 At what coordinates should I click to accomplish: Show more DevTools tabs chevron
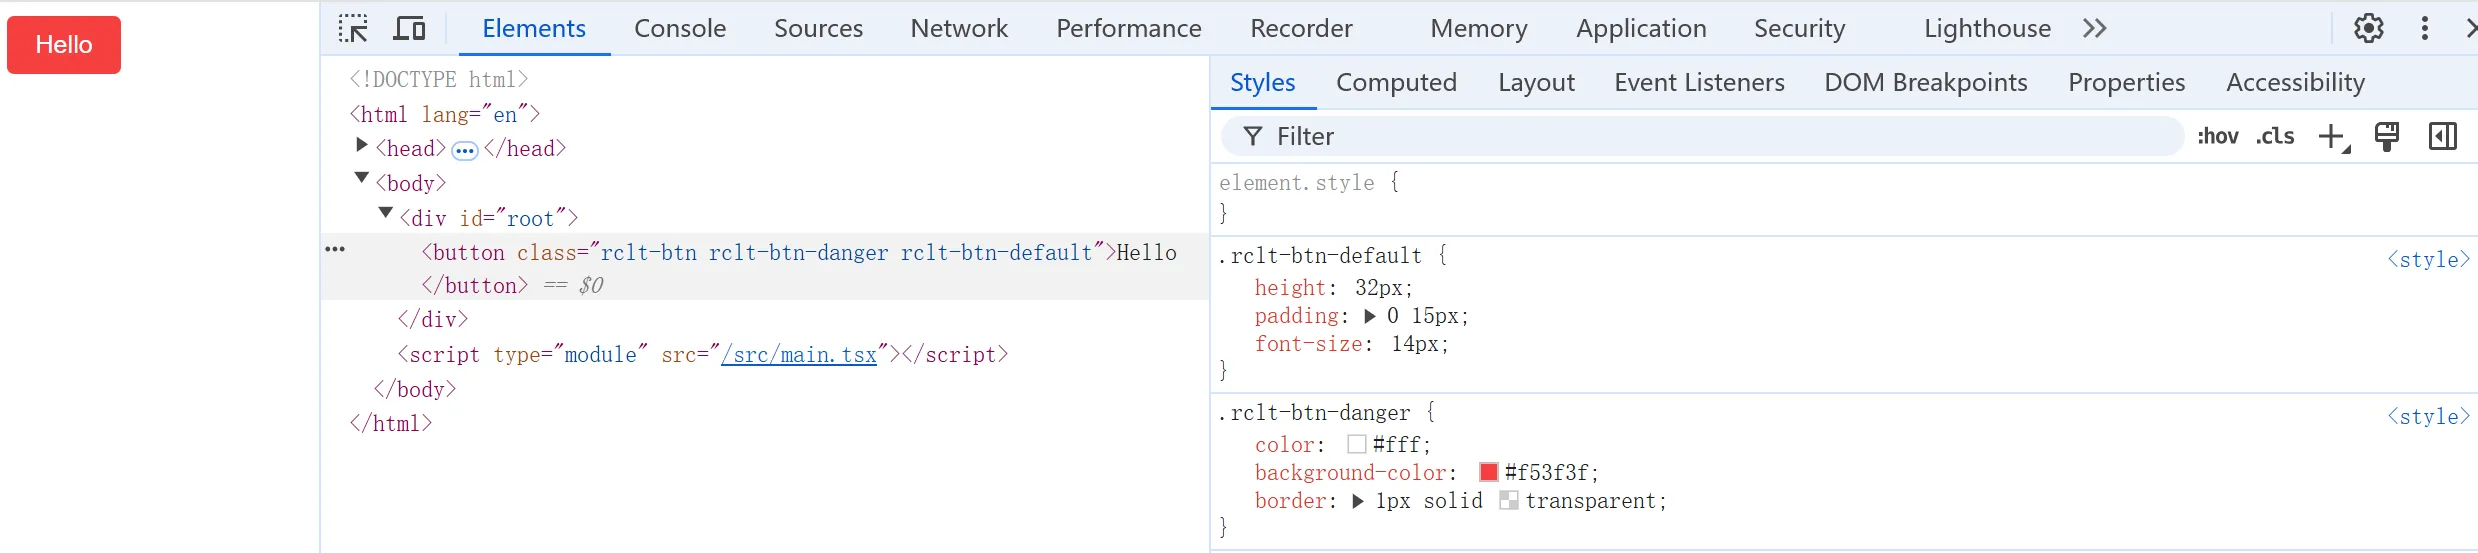(2095, 28)
